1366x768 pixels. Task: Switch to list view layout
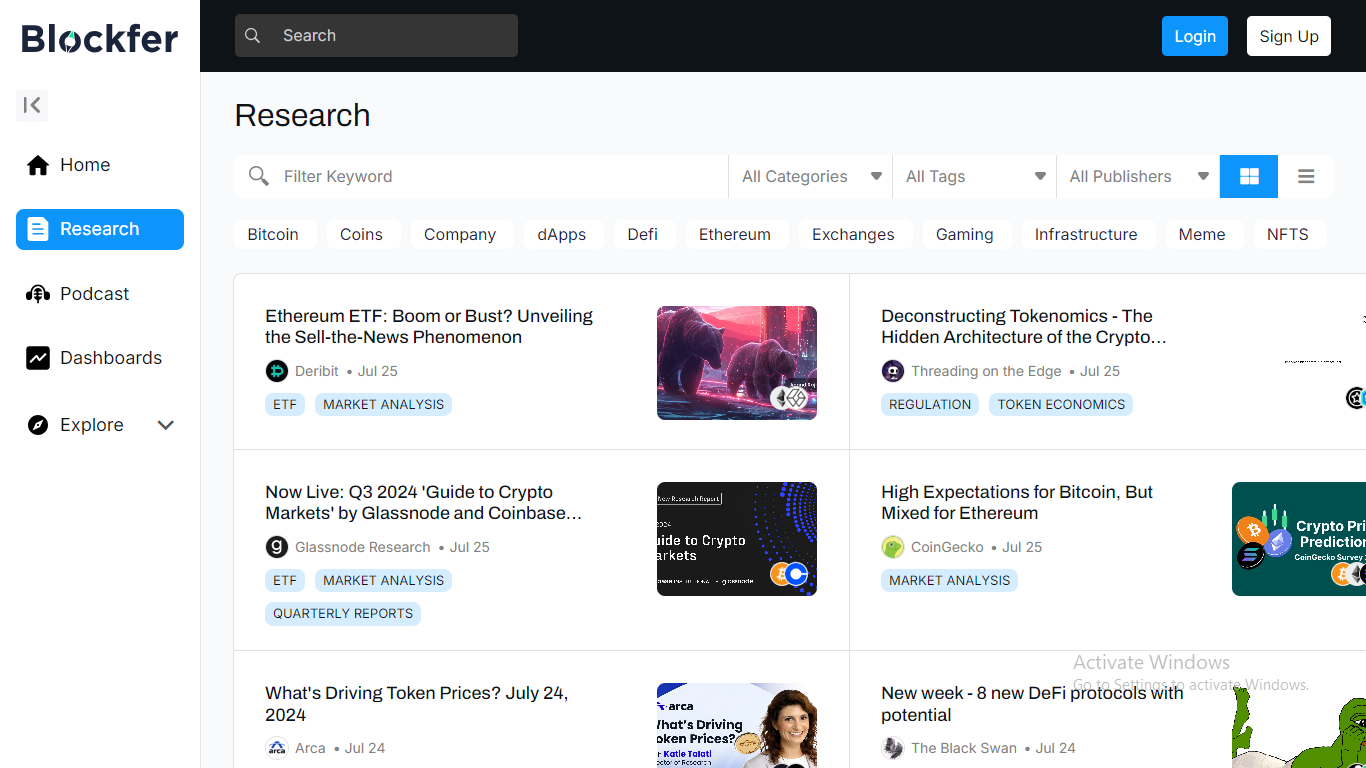point(1306,176)
